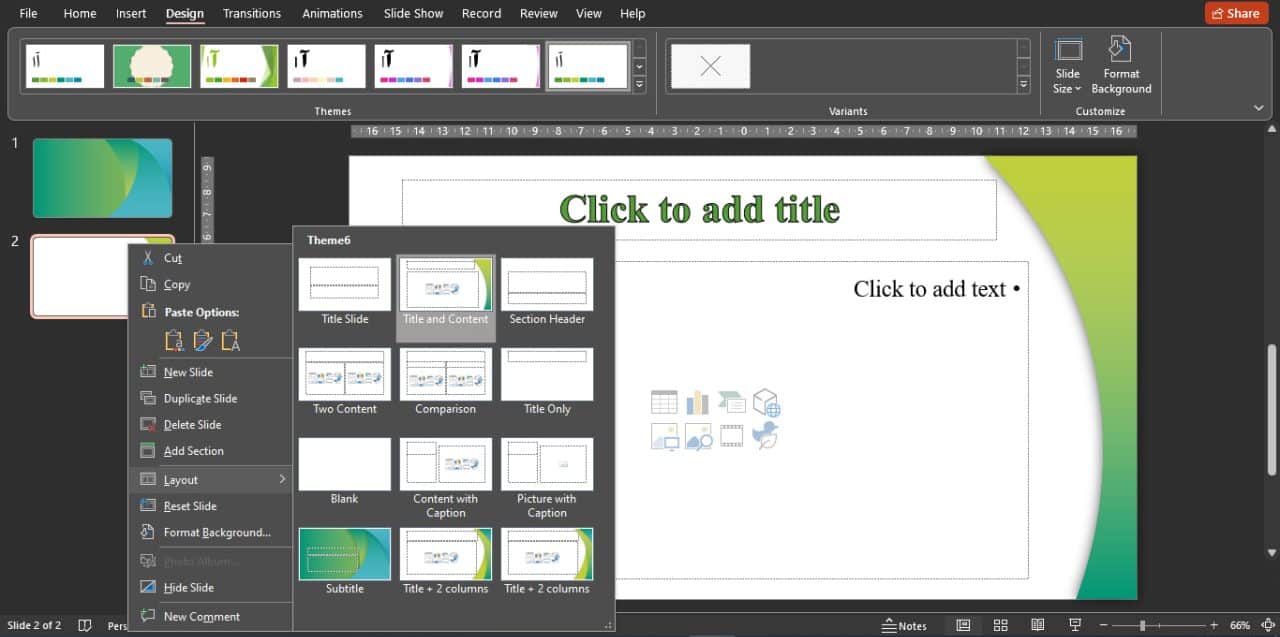Open the Transitions tab
1280x637 pixels.
click(x=252, y=14)
